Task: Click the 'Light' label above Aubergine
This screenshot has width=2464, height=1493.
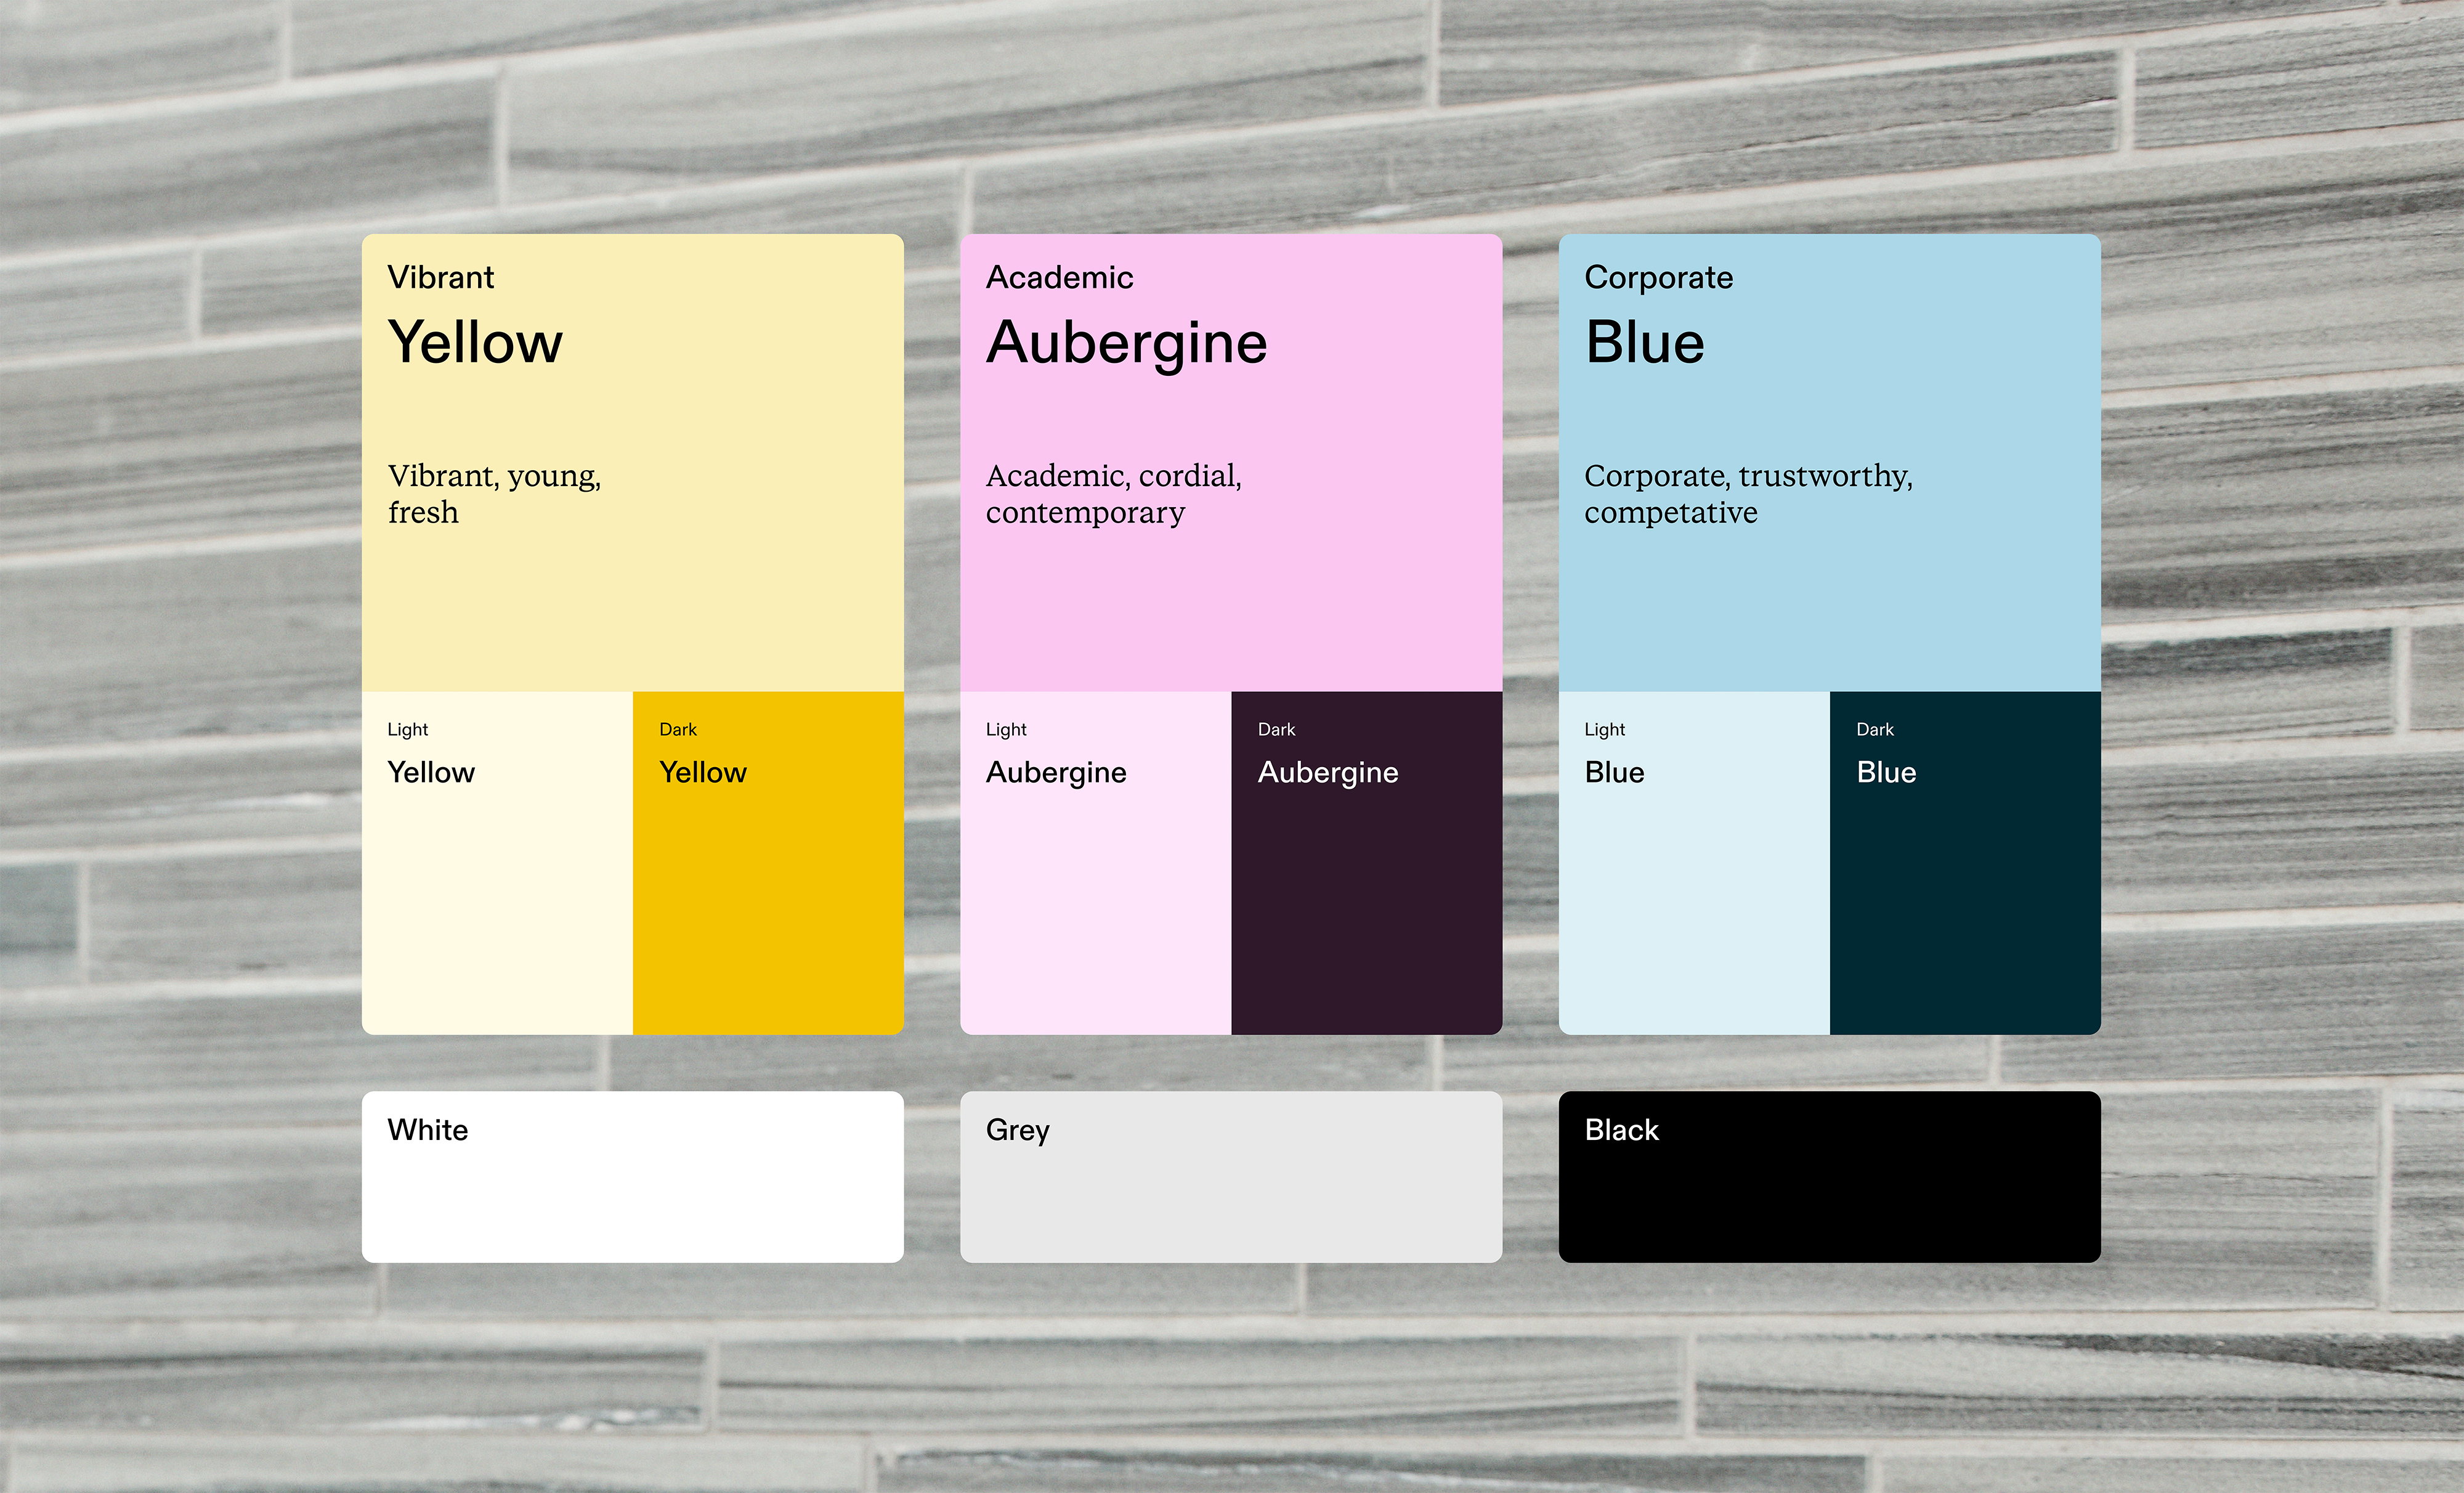Action: pos(1006,730)
